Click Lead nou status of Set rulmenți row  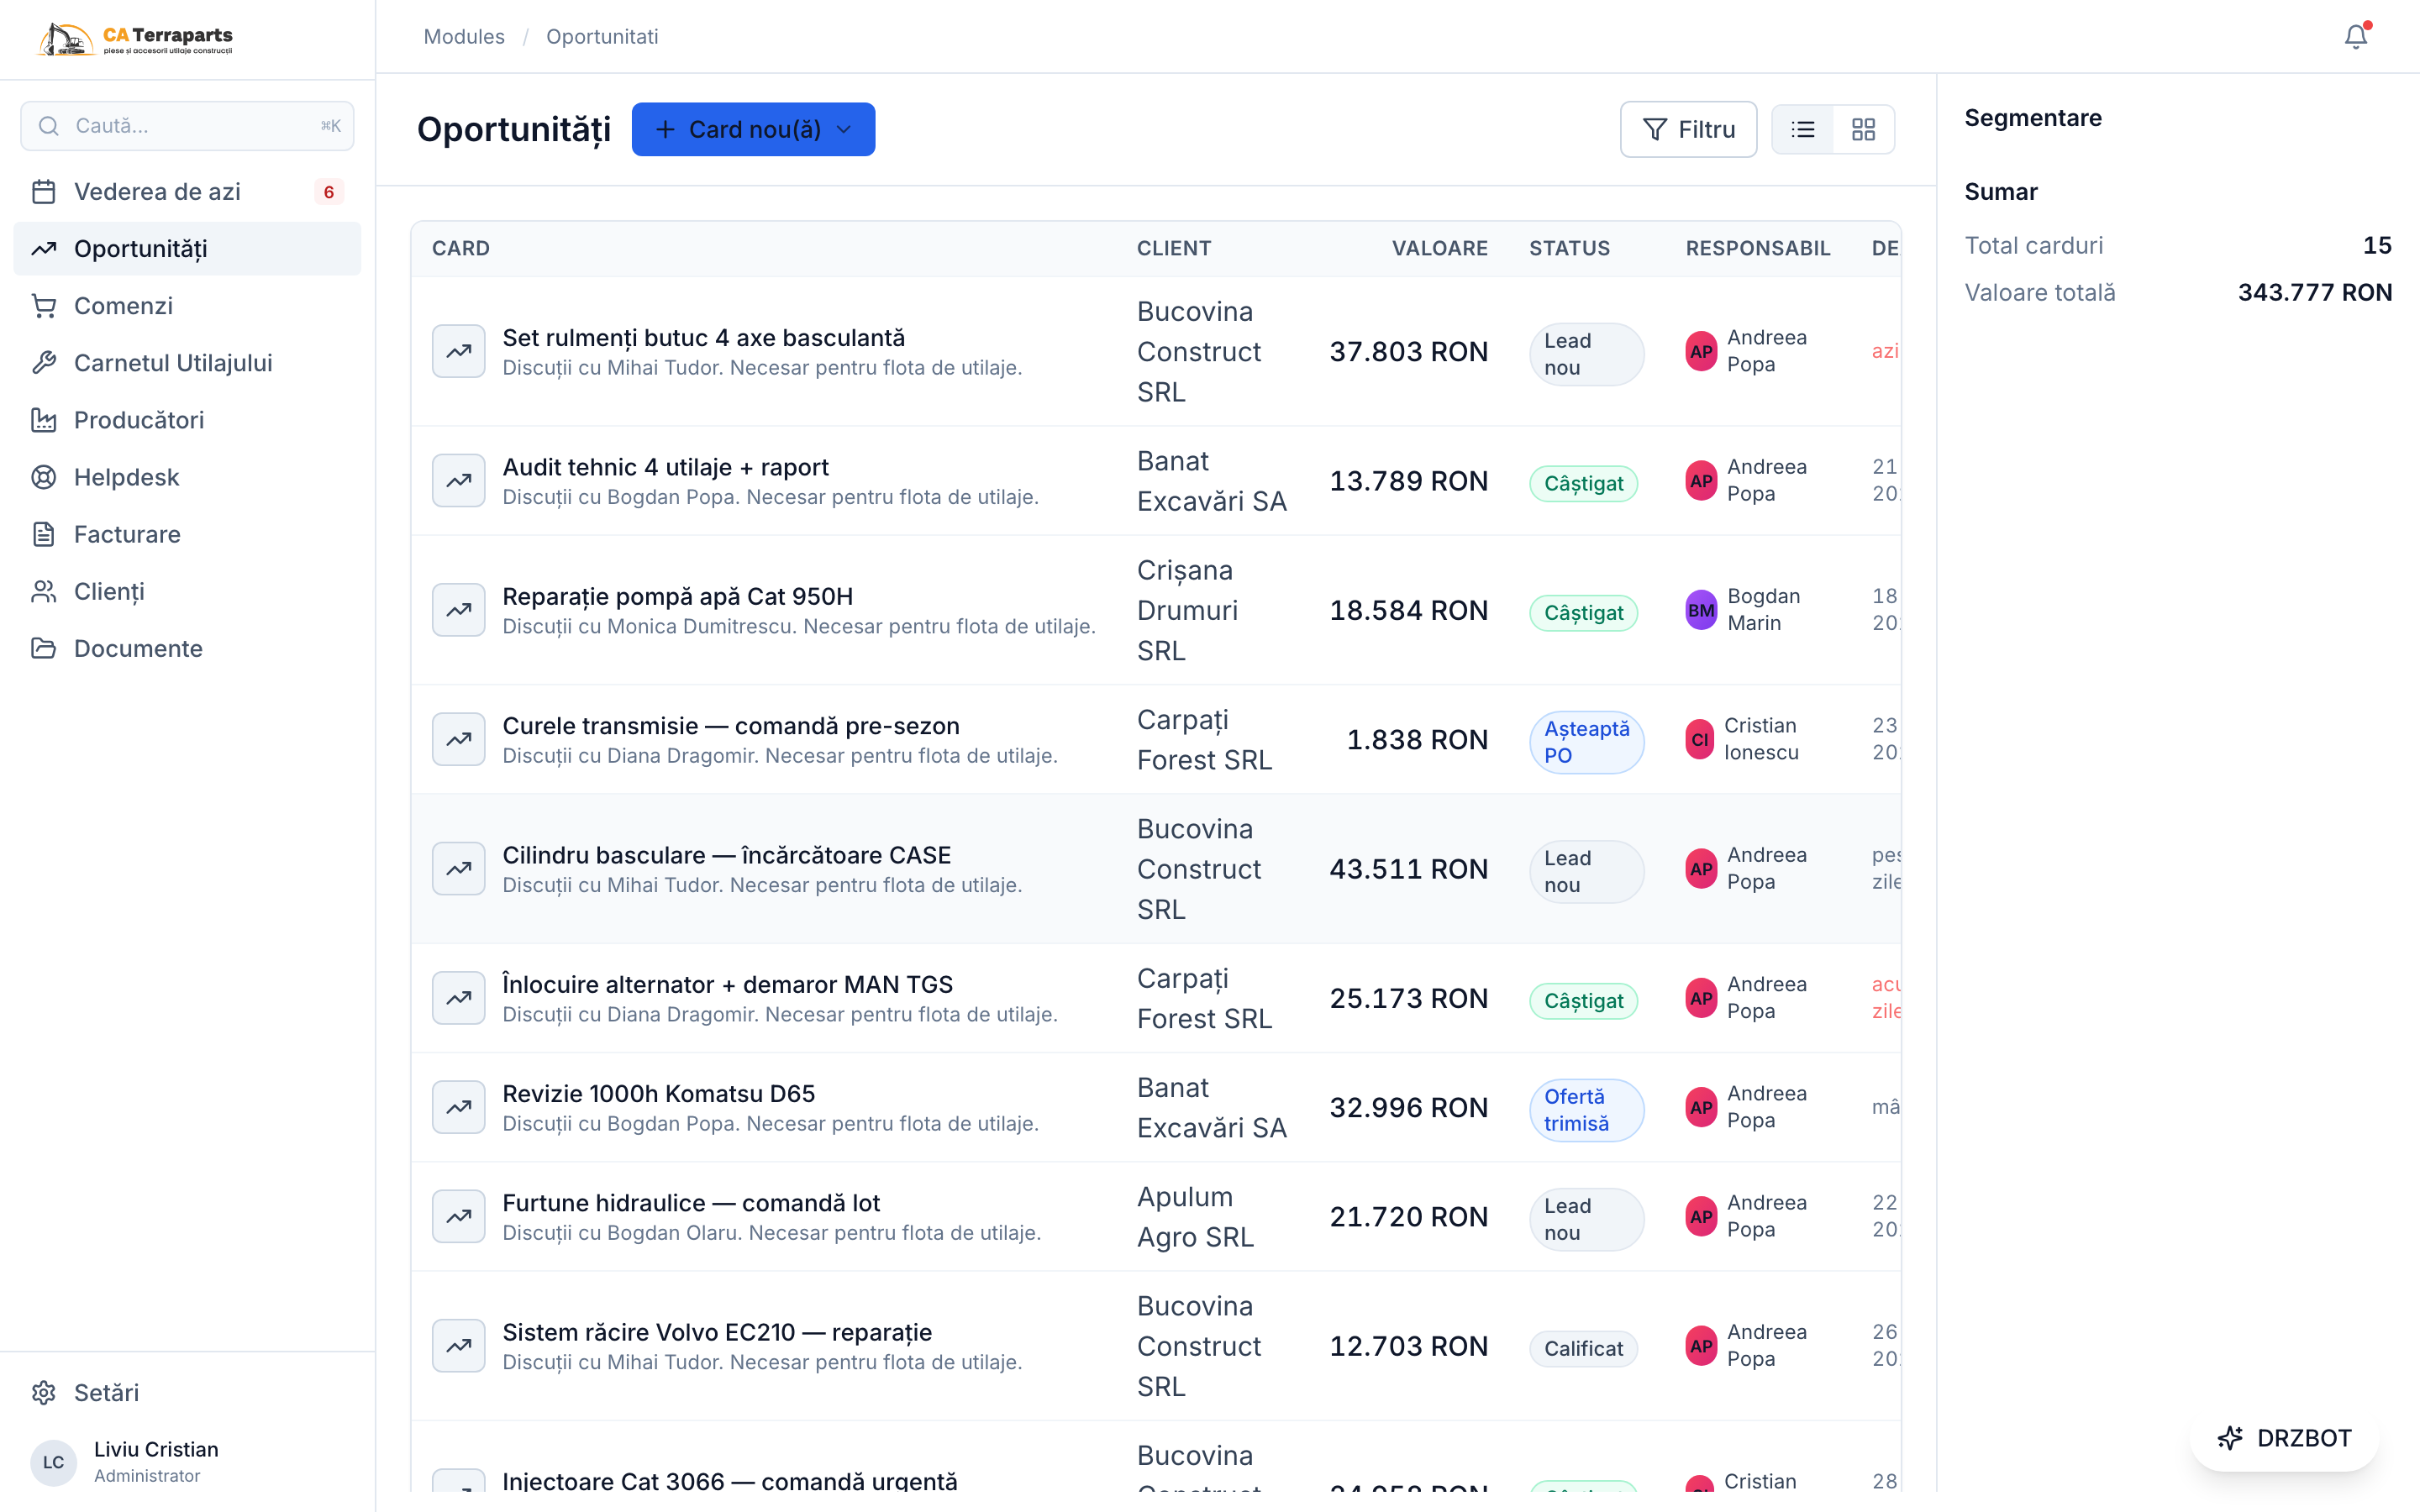click(1586, 354)
